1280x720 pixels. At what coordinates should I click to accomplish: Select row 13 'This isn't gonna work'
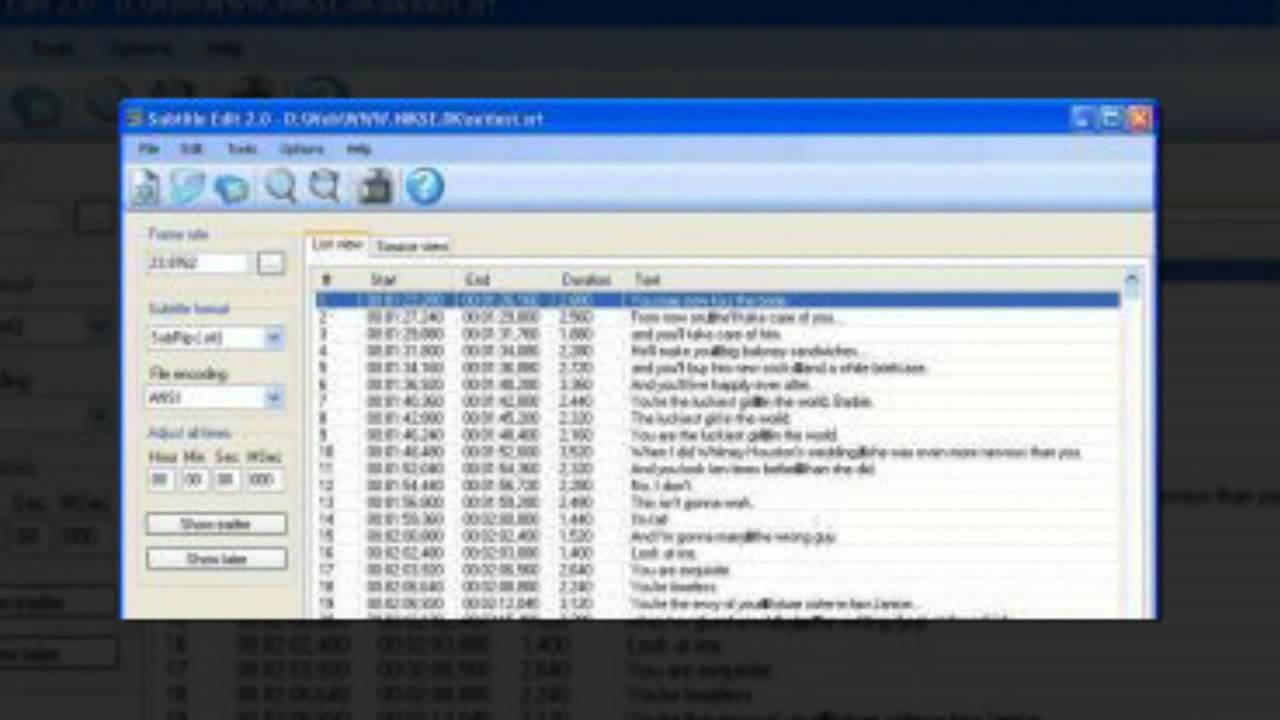(717, 502)
